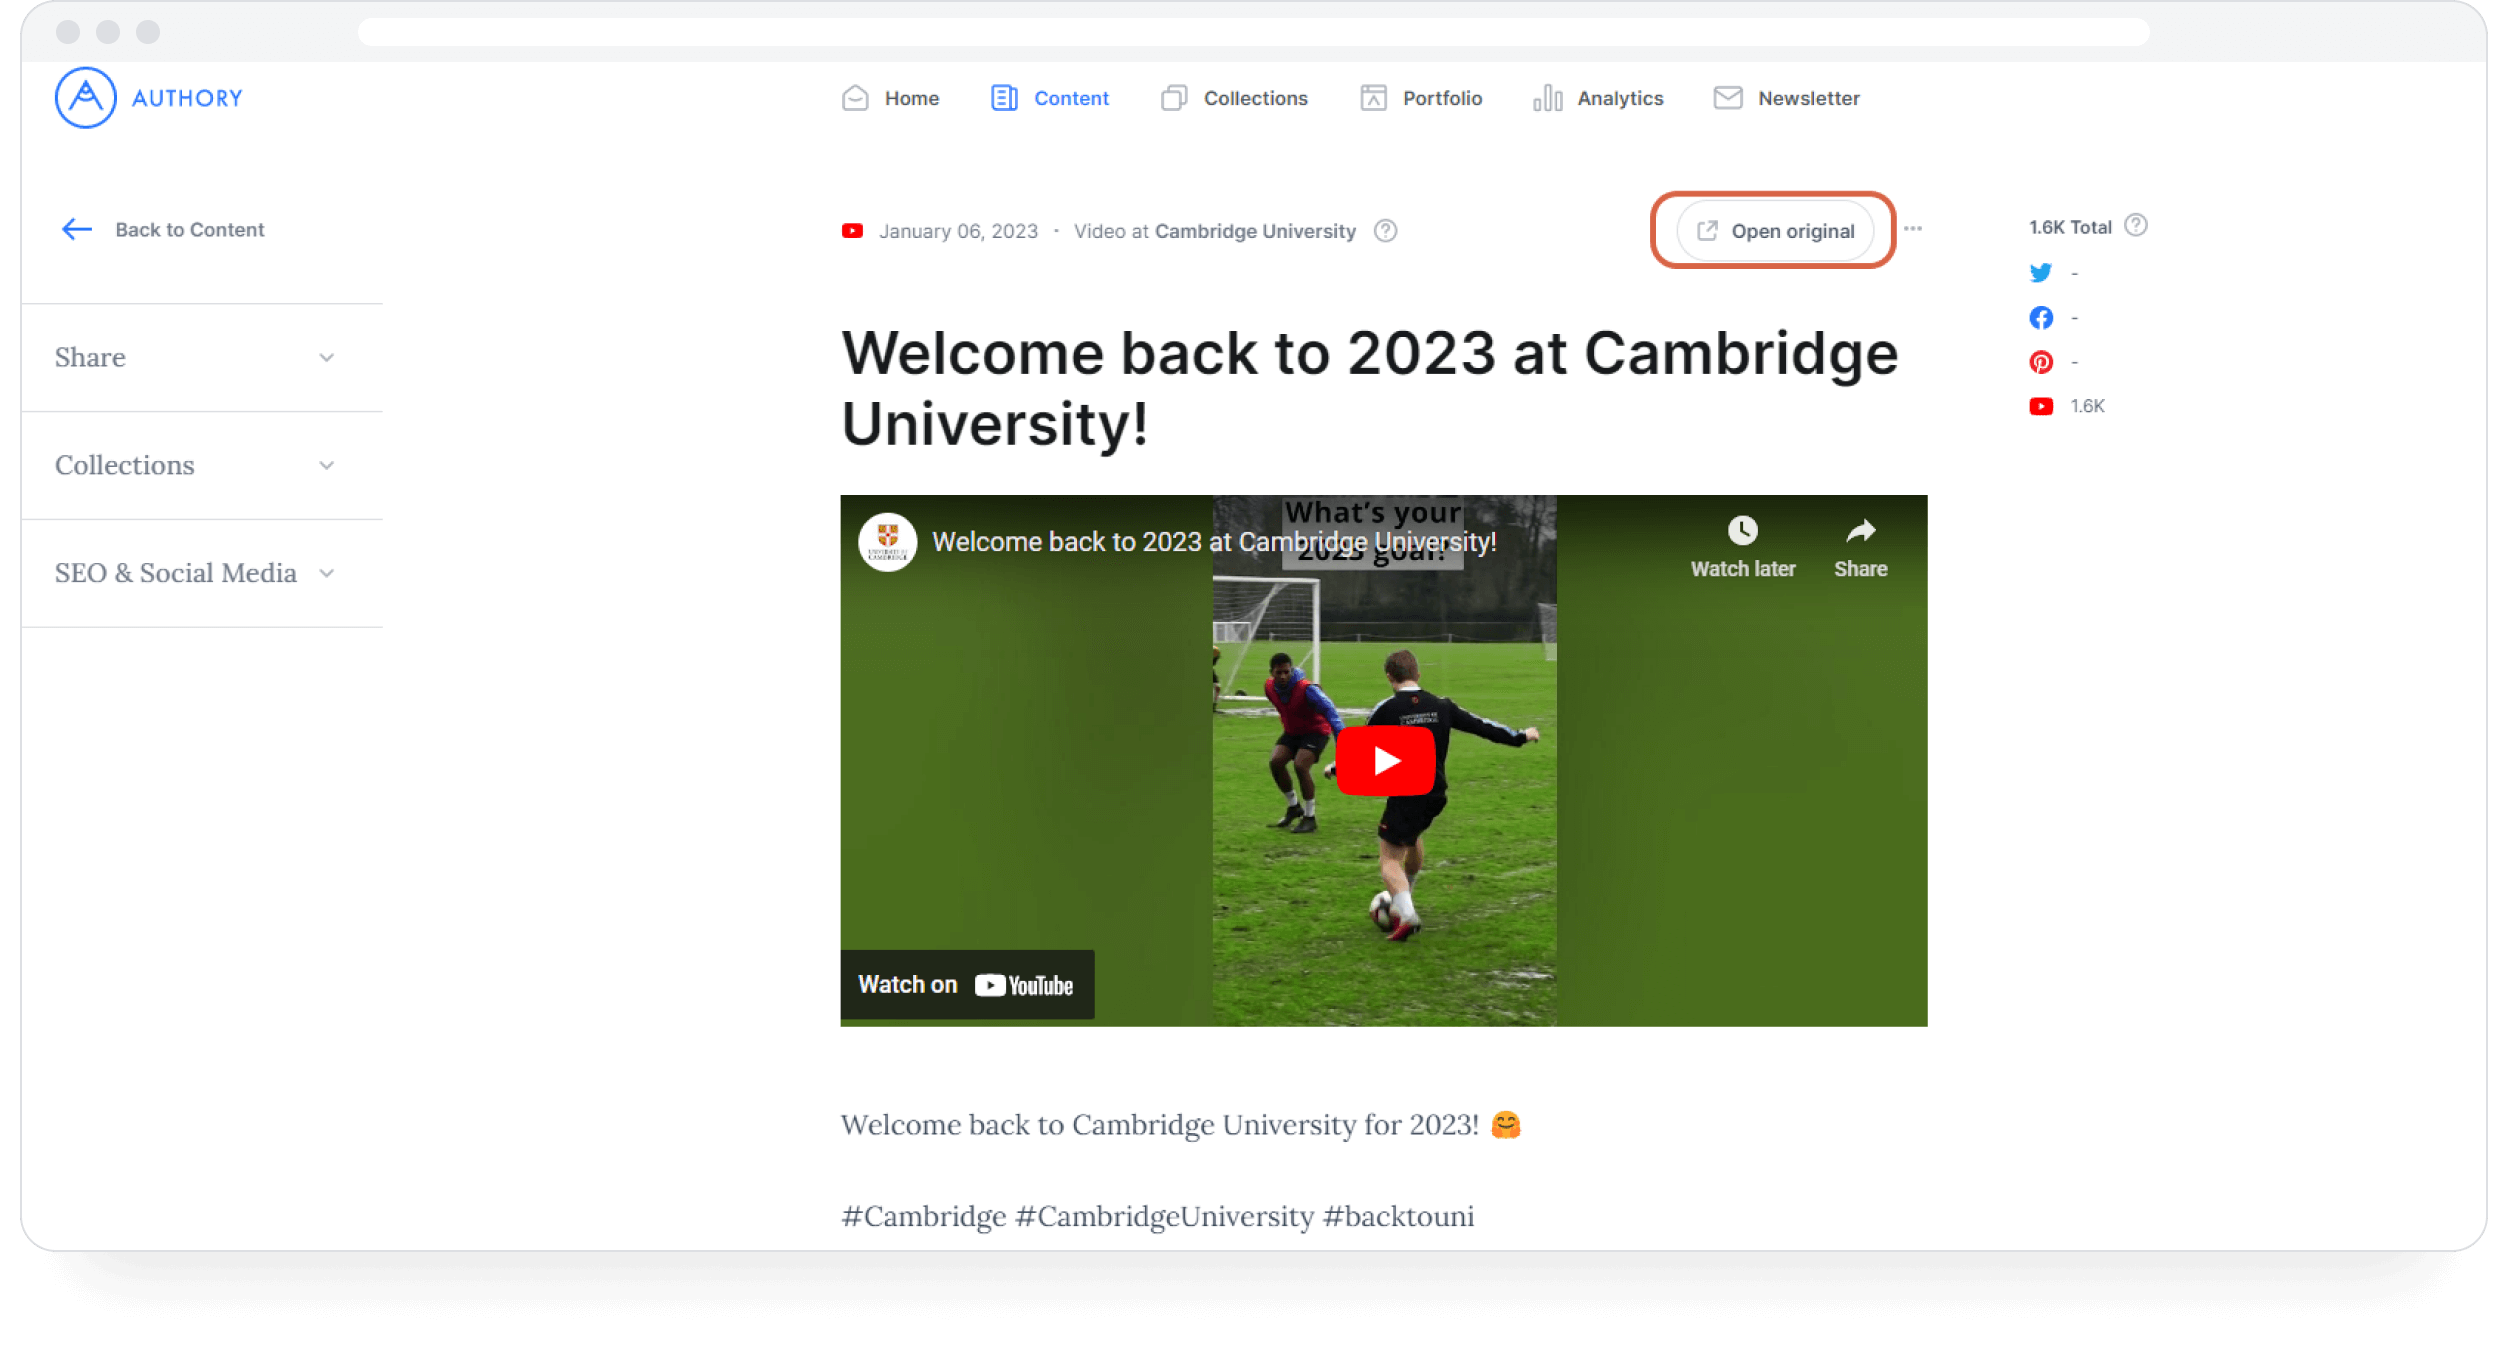Go to the Newsletter tab
The width and height of the screenshot is (2508, 1352).
pos(1786,98)
